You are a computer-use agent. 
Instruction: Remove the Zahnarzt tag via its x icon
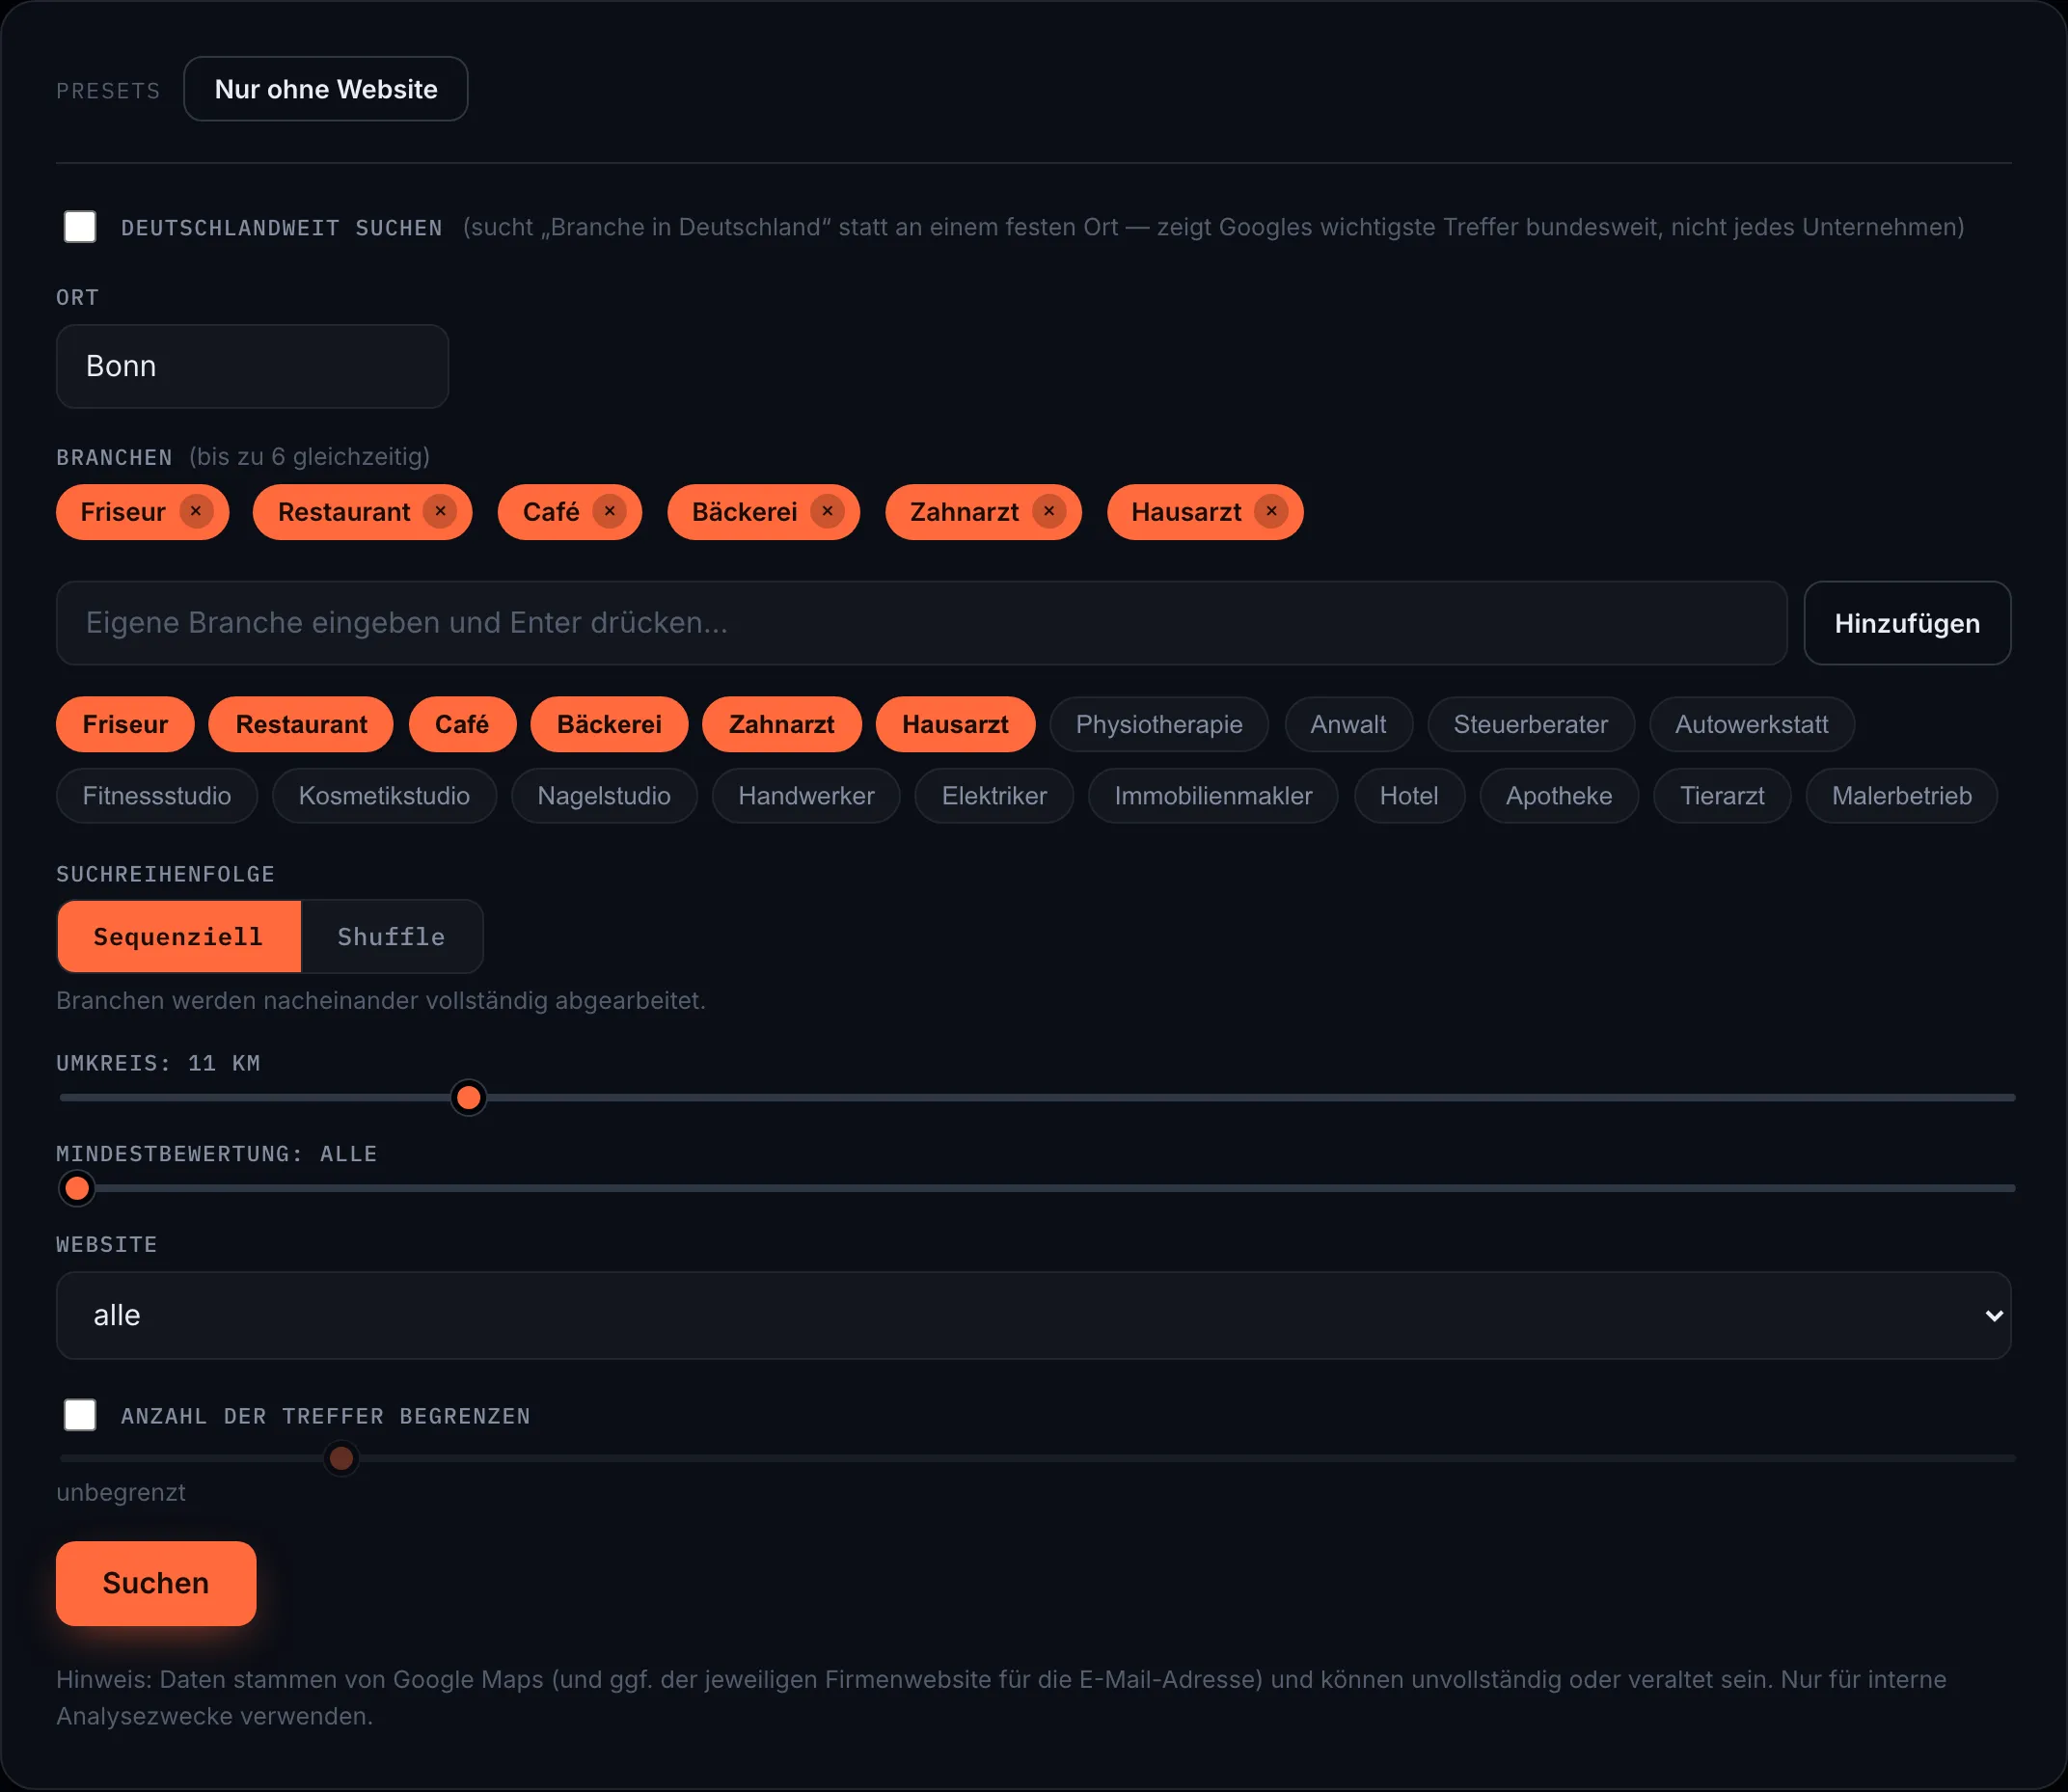(1049, 511)
